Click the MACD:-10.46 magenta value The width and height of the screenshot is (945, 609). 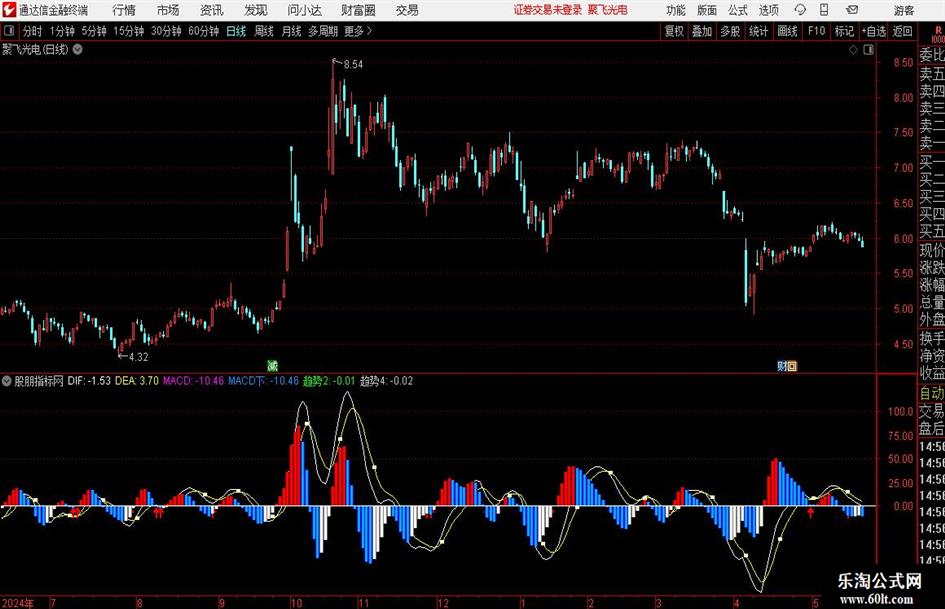193,381
